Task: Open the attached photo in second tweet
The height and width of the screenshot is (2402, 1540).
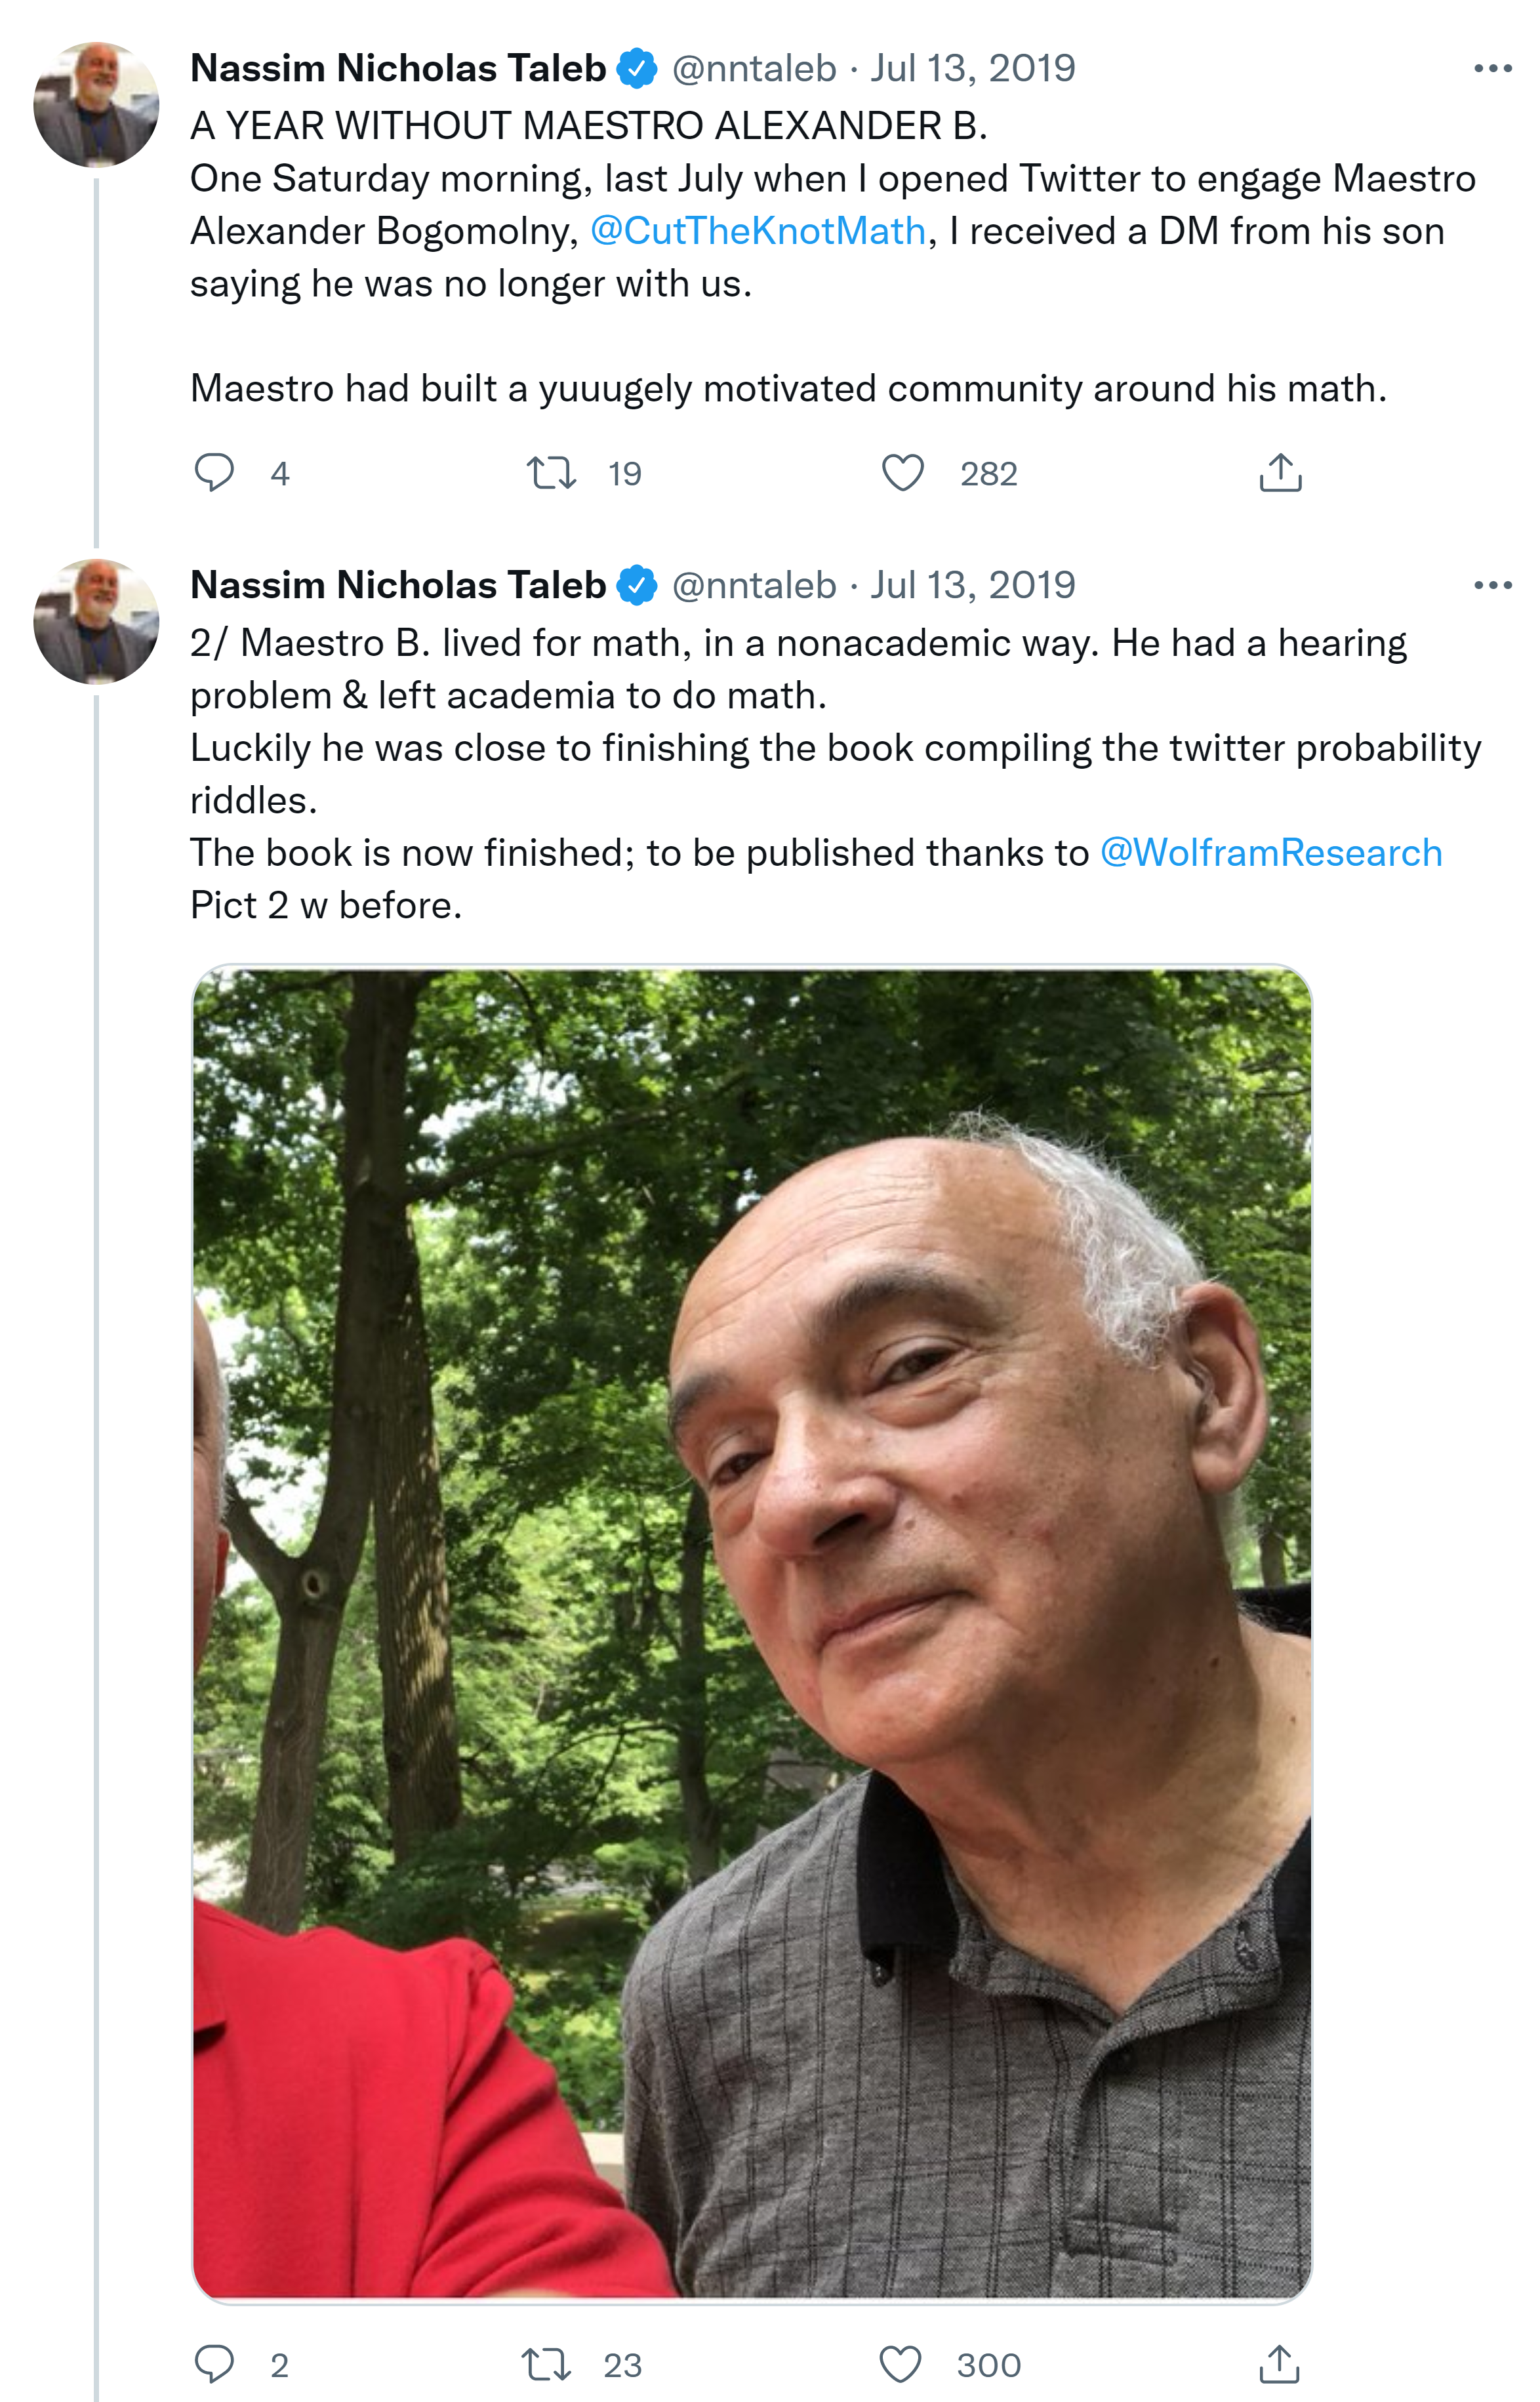Action: click(751, 1633)
